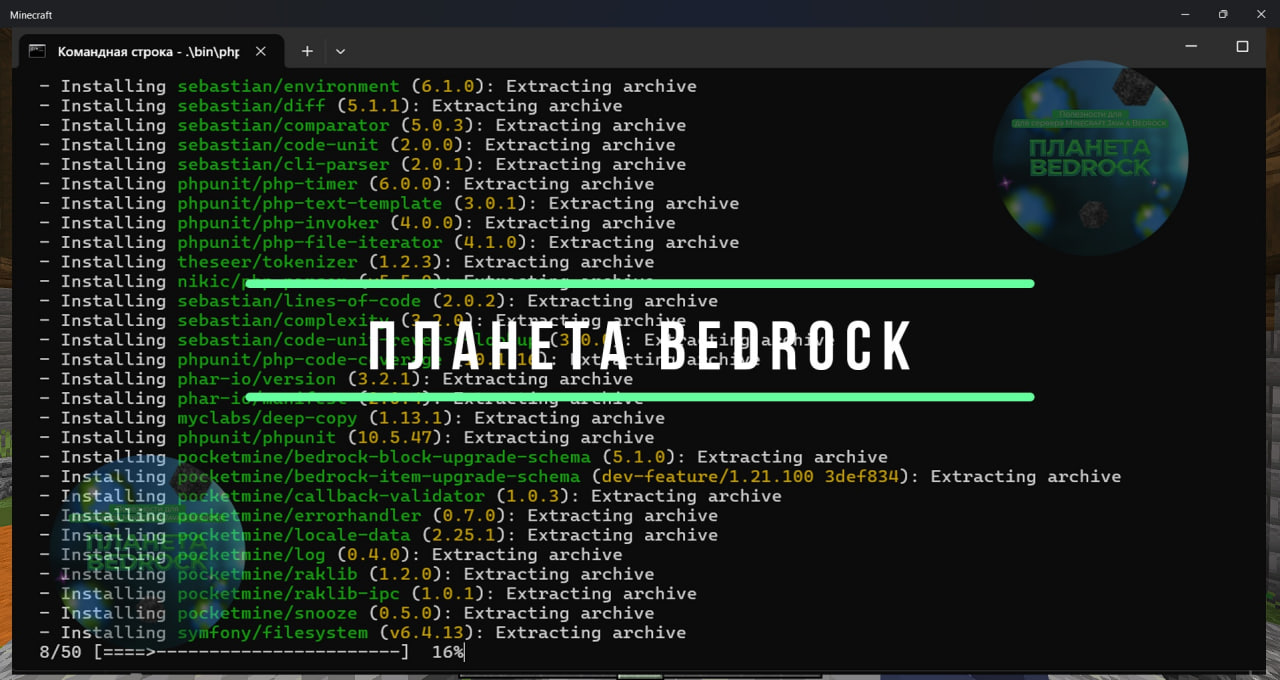Click the Minecraft window title text
1280x680 pixels.
tap(31, 15)
